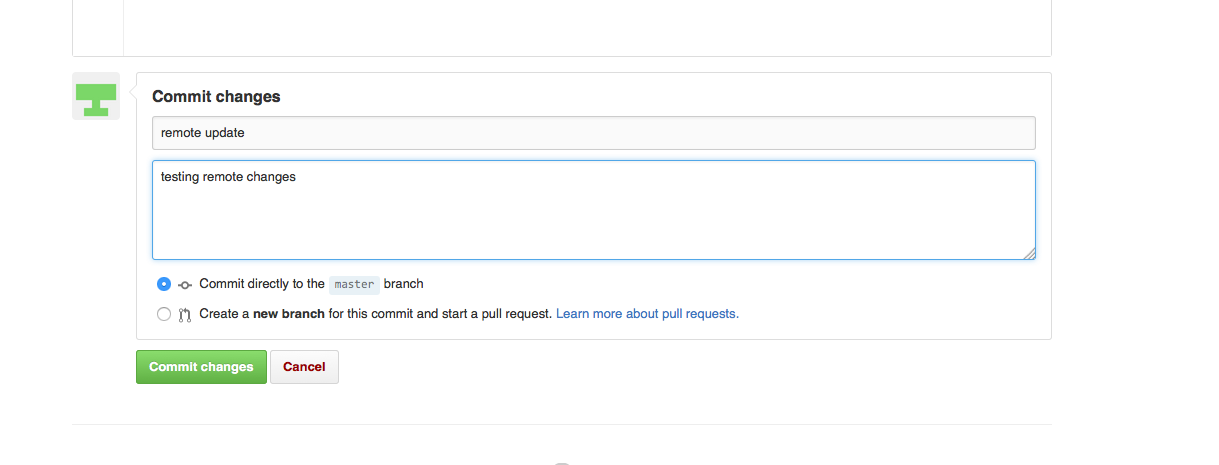Click the pull request icon beside new branch option

pos(185,314)
